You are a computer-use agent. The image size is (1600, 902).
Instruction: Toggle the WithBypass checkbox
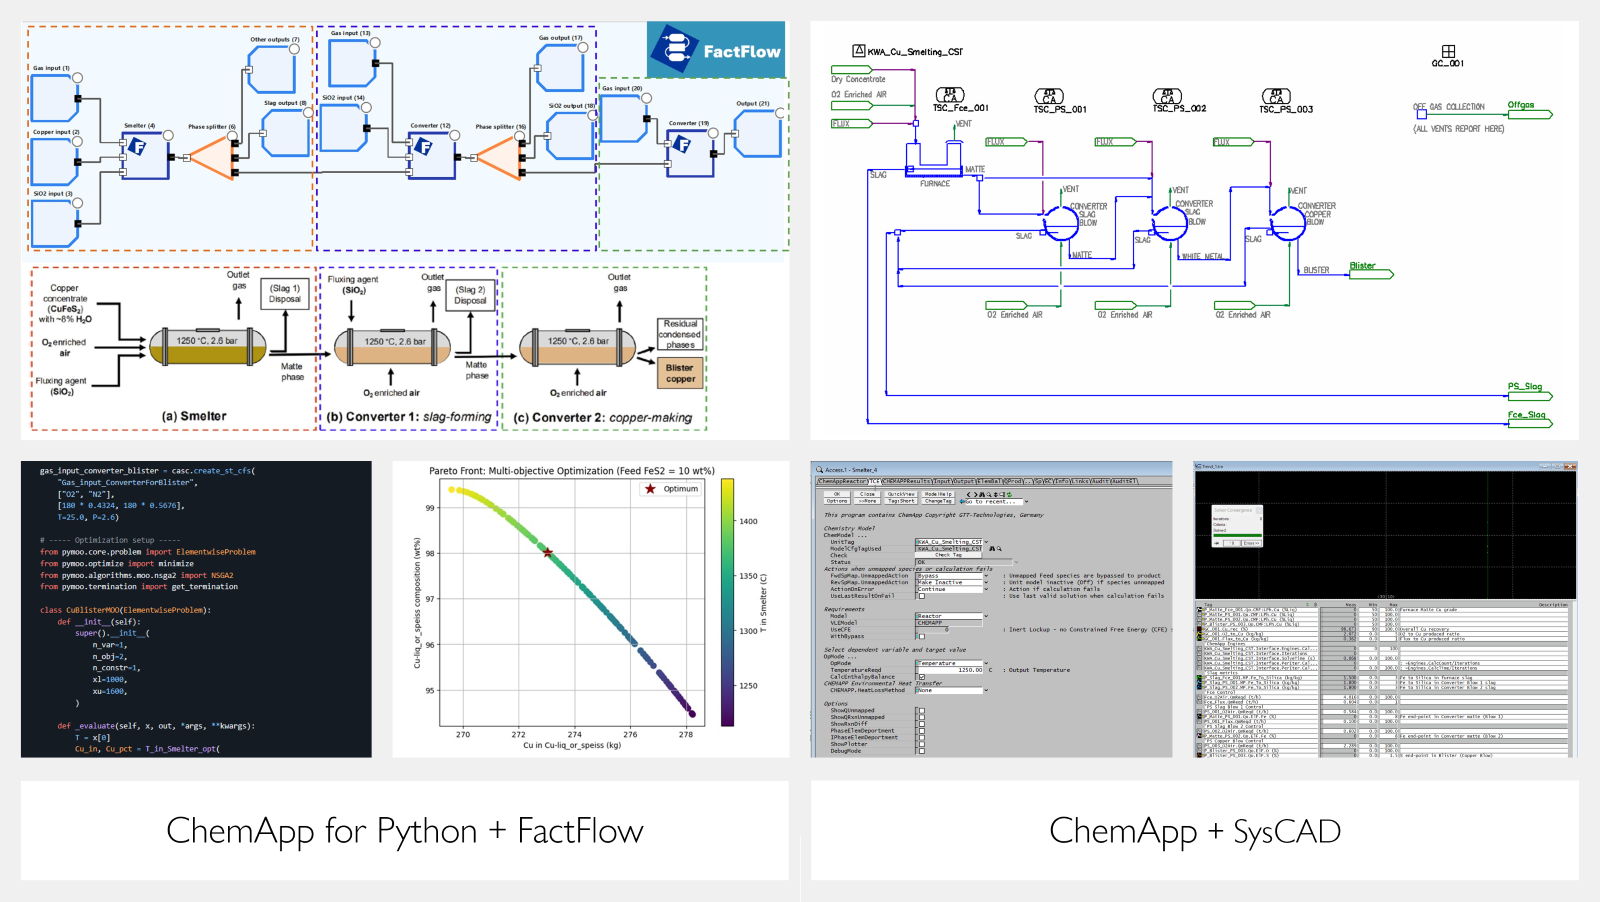922,636
